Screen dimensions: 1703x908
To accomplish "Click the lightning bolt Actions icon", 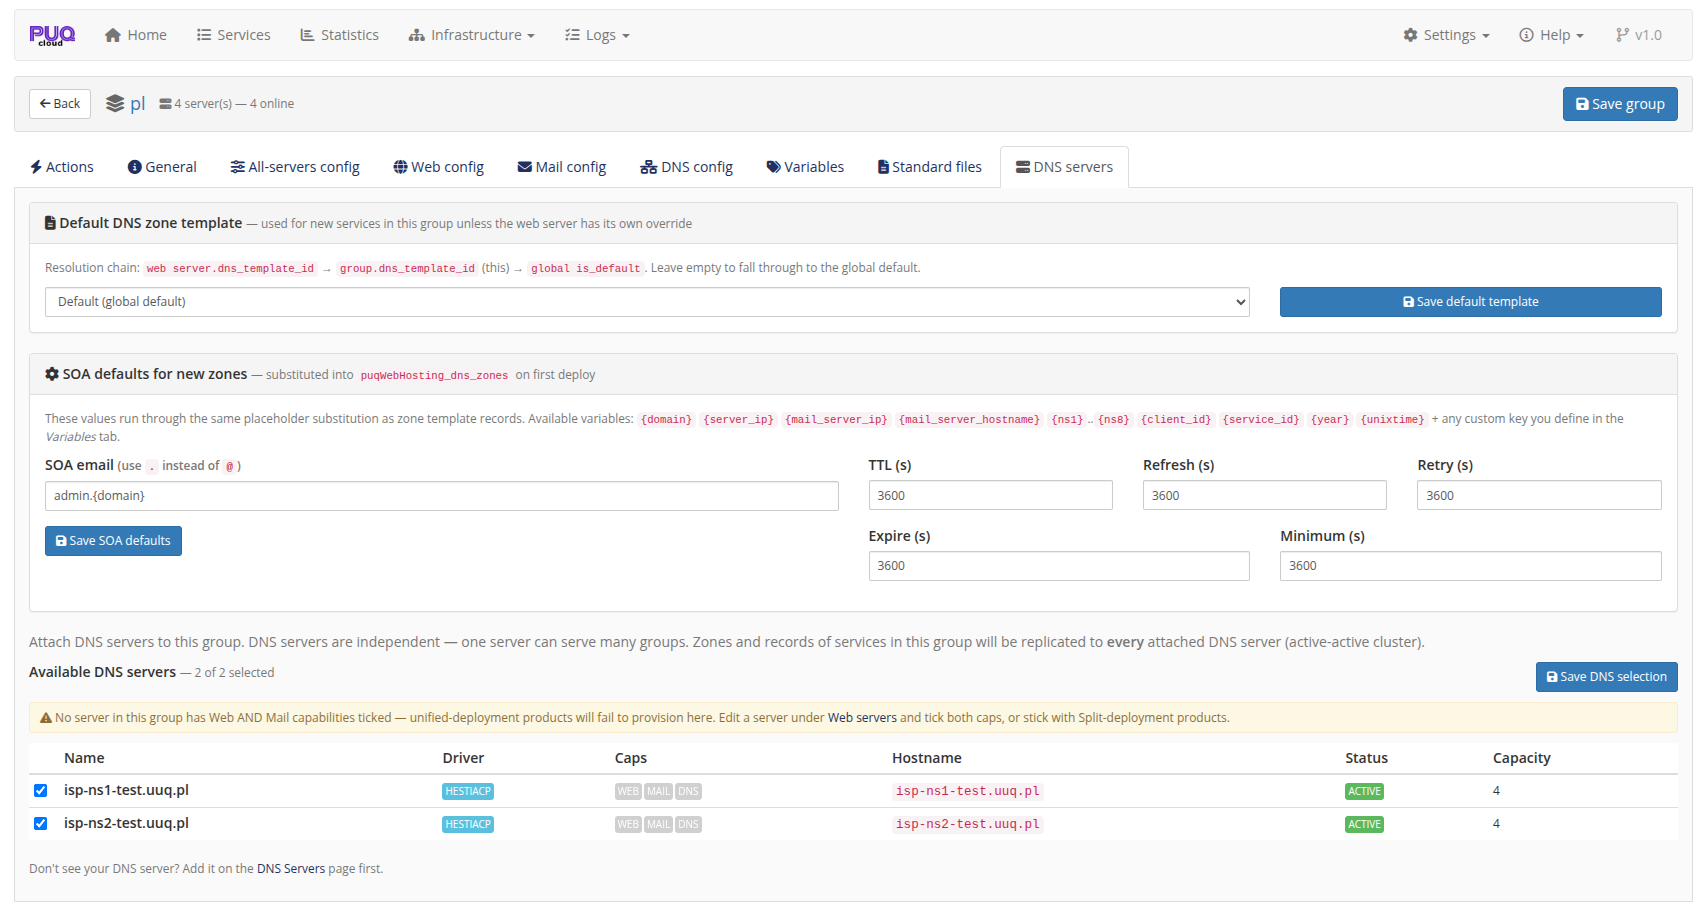I will [x=36, y=167].
